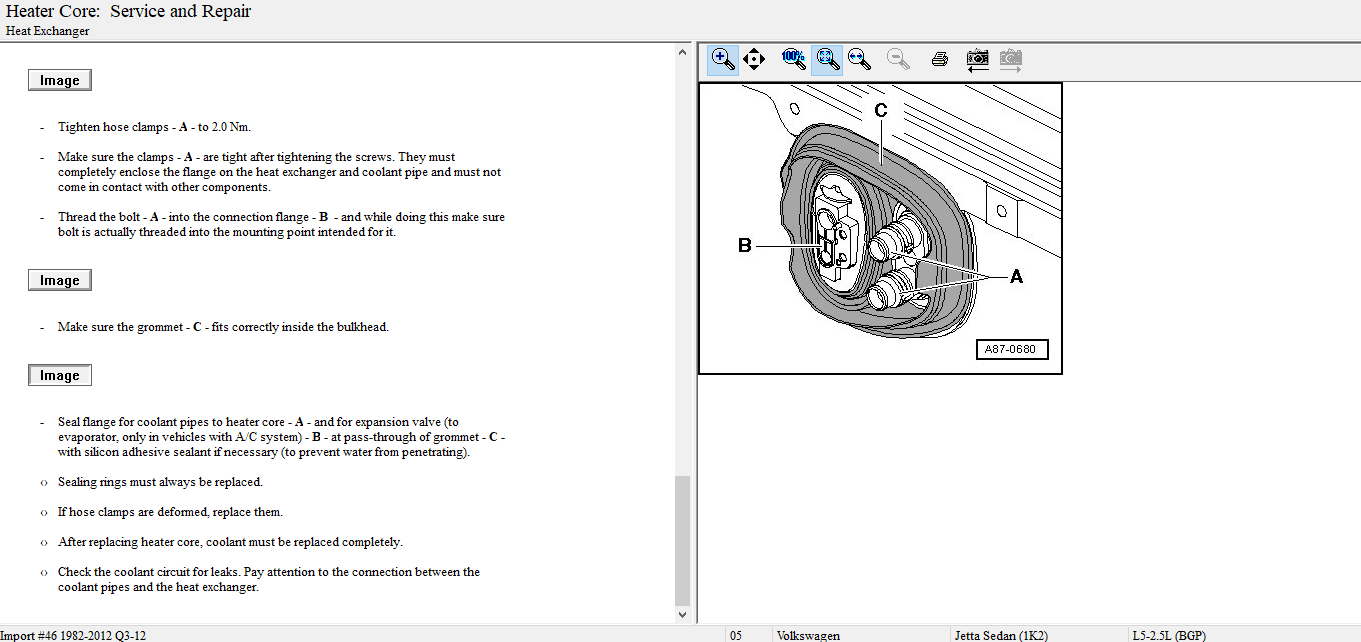Open Image button above hose clamps step
1361x642 pixels.
[60, 81]
